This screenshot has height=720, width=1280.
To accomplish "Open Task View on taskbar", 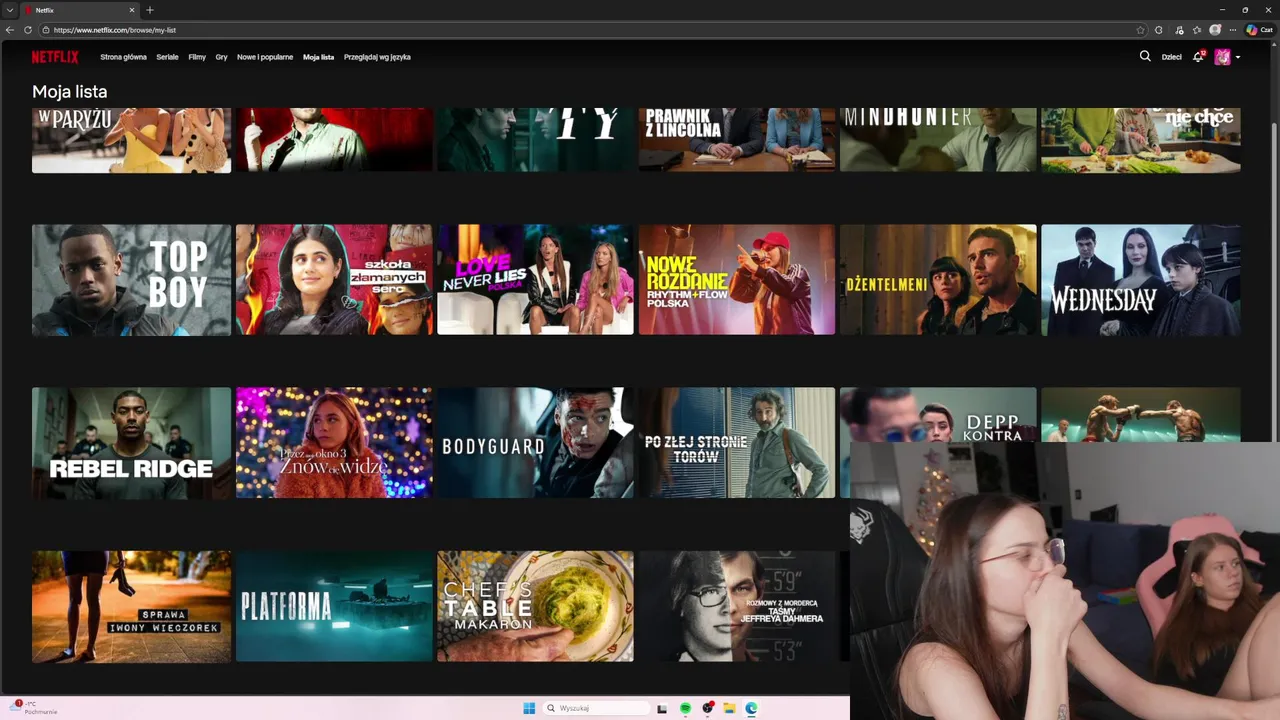I will pyautogui.click(x=662, y=708).
